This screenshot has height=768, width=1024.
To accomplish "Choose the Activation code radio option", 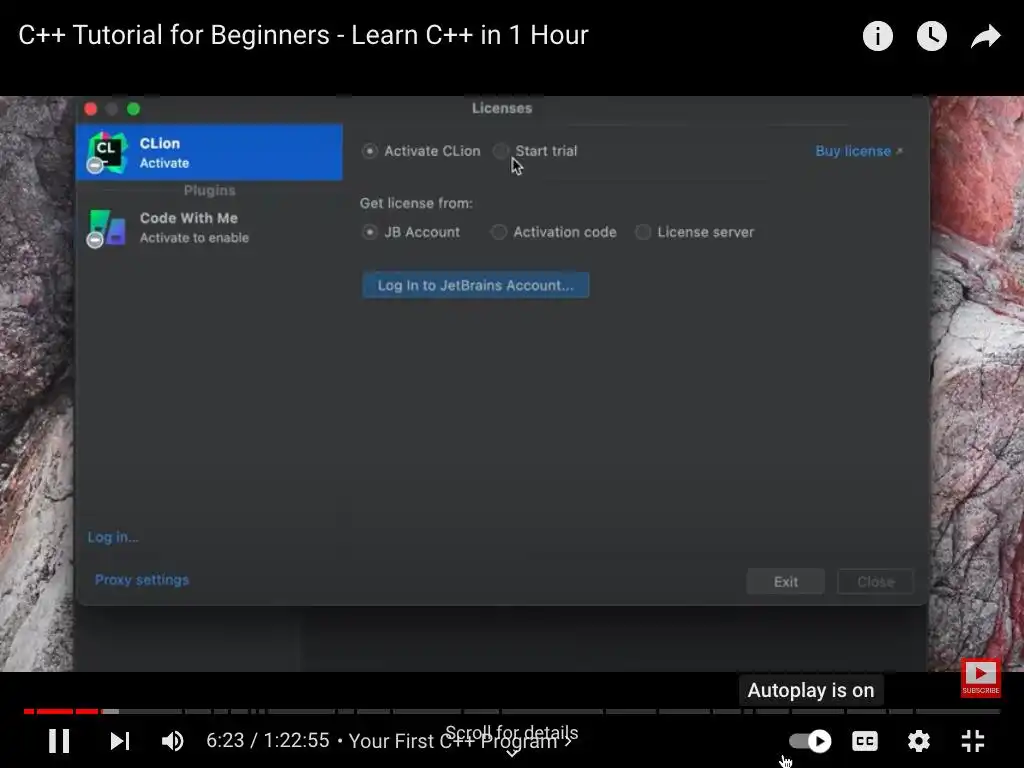I will 499,232.
